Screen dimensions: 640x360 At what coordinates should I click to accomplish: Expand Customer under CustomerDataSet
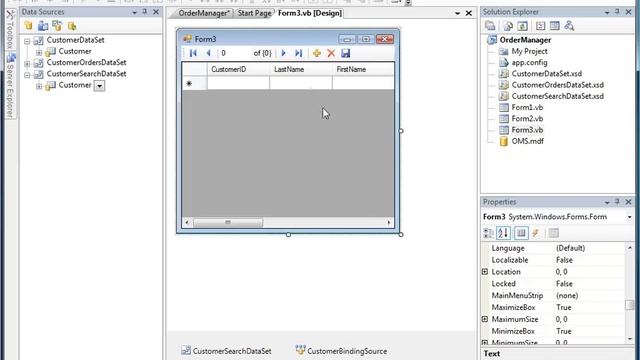click(39, 52)
